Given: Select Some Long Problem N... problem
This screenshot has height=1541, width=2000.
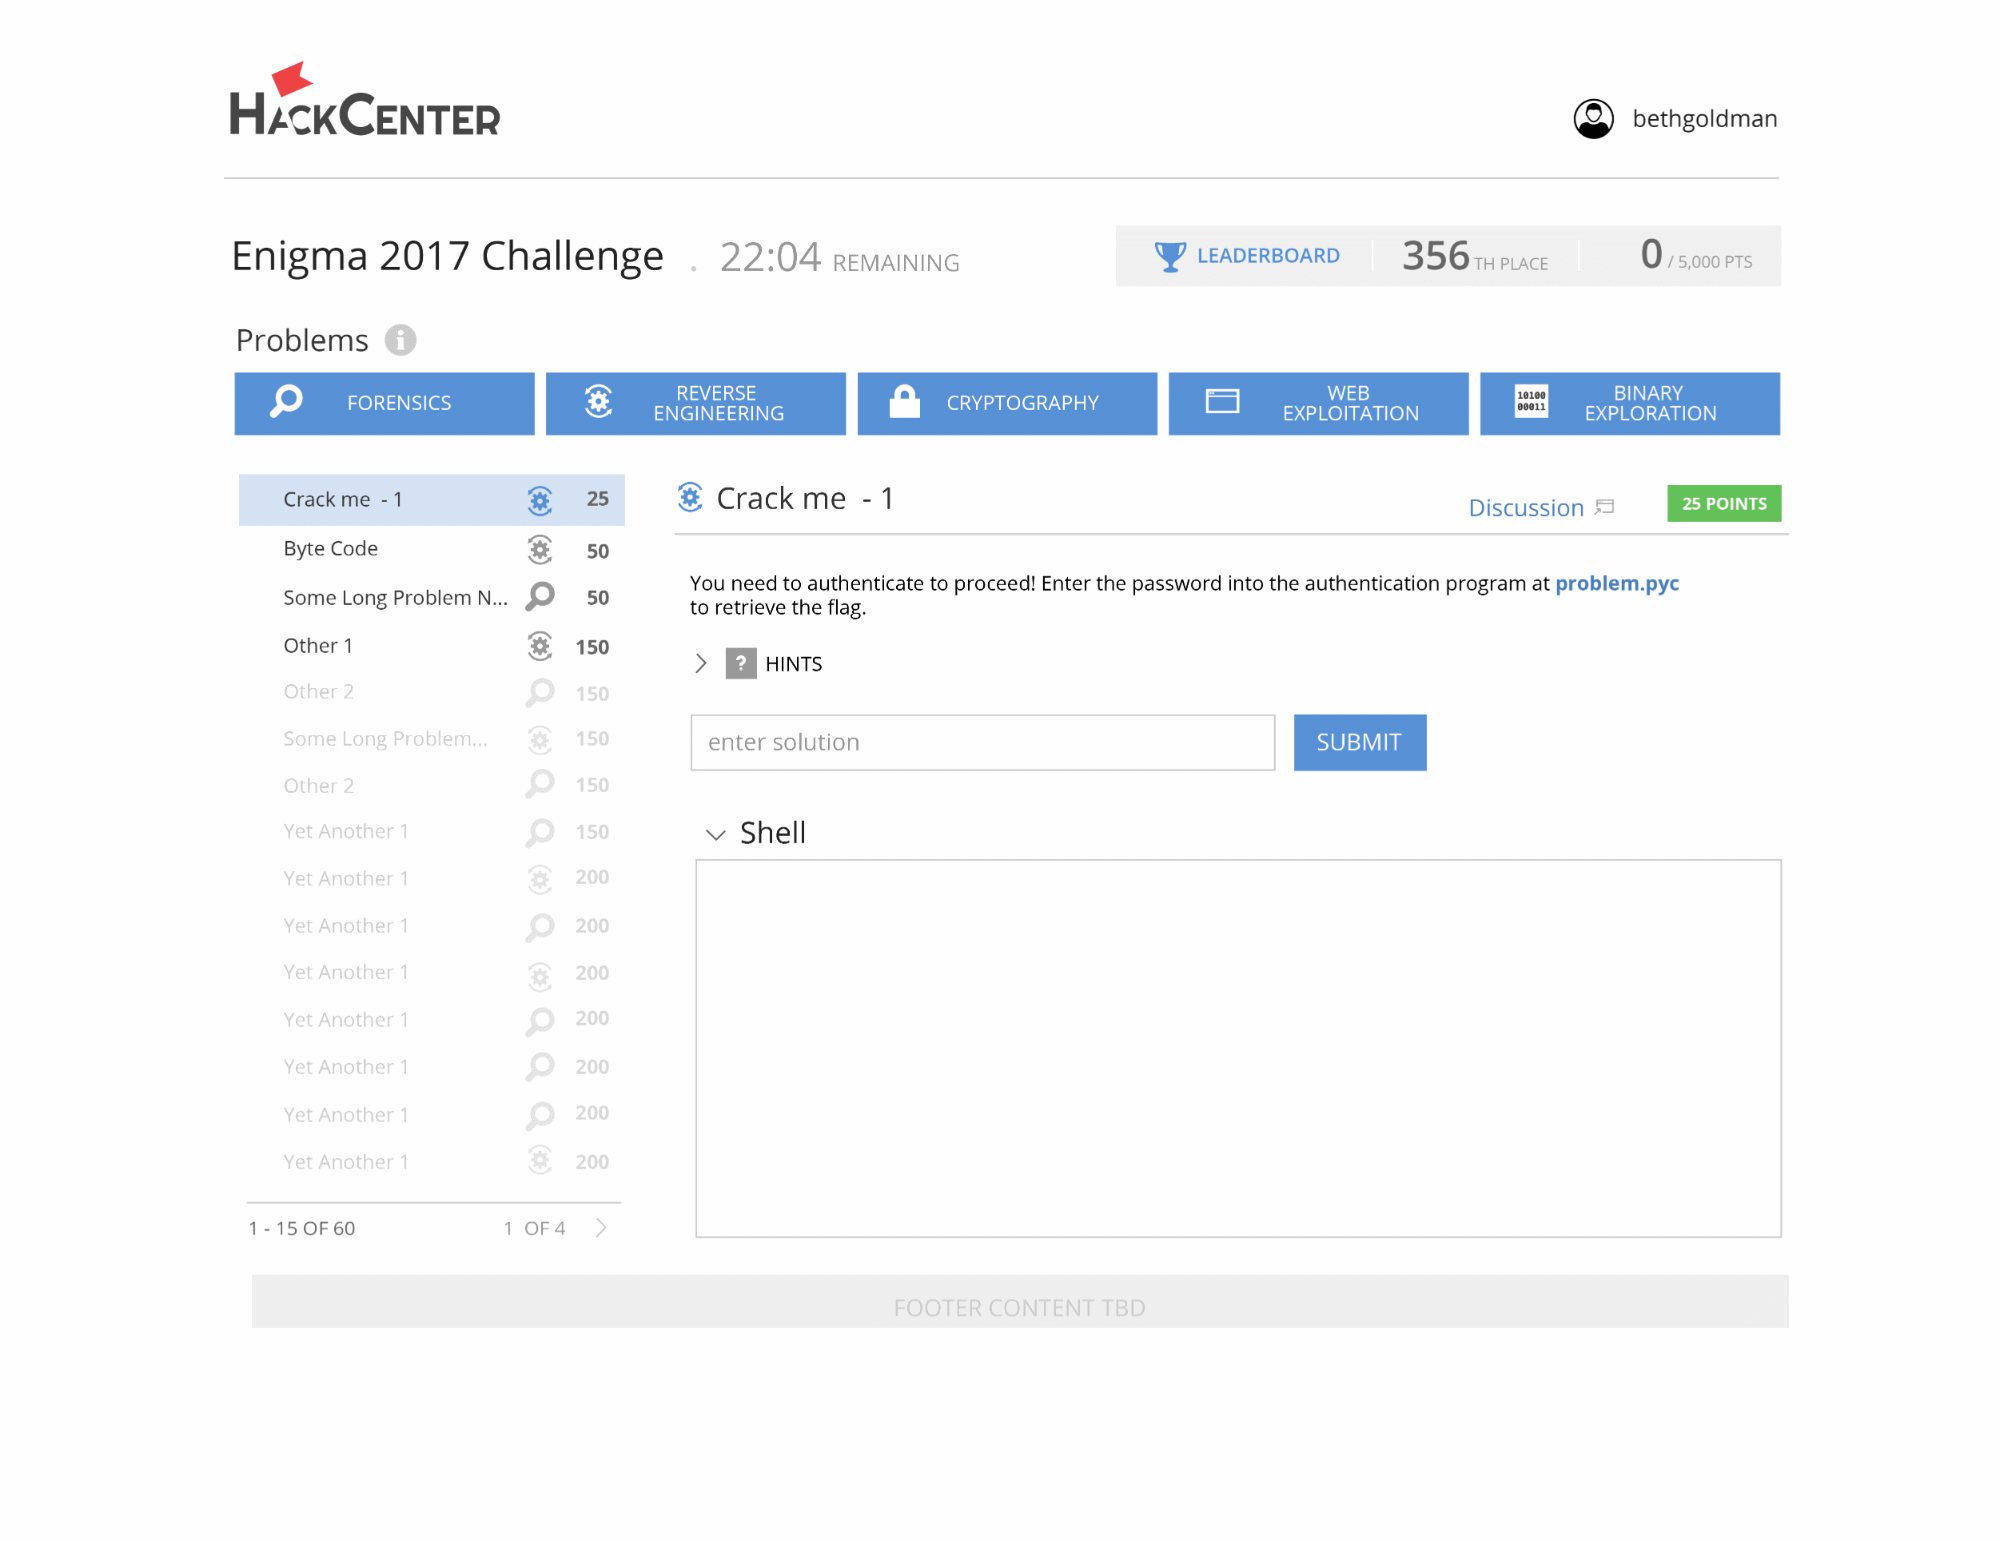Looking at the screenshot, I should (395, 598).
